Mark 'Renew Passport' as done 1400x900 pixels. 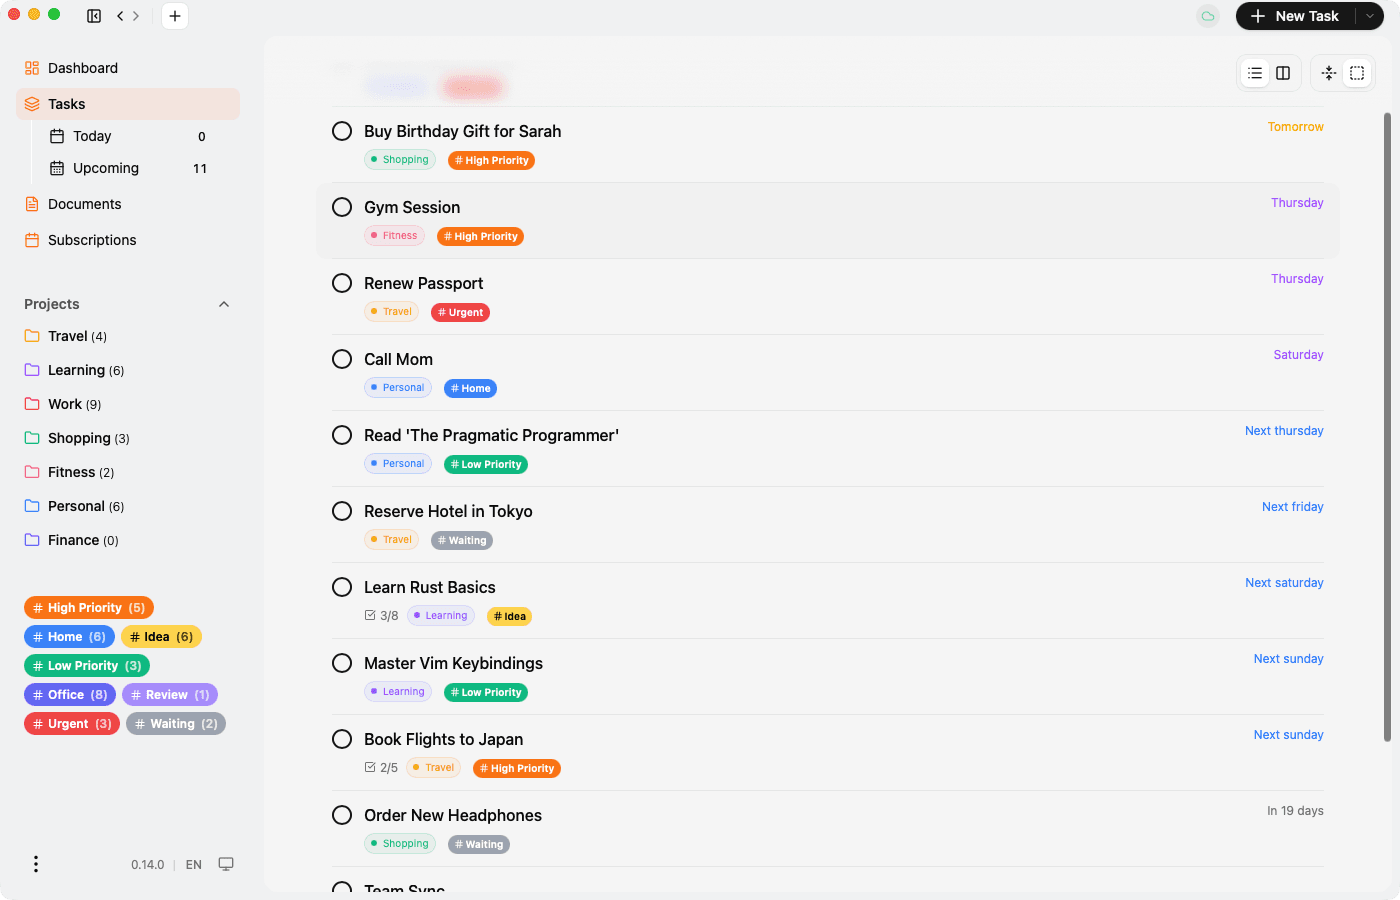click(x=341, y=283)
